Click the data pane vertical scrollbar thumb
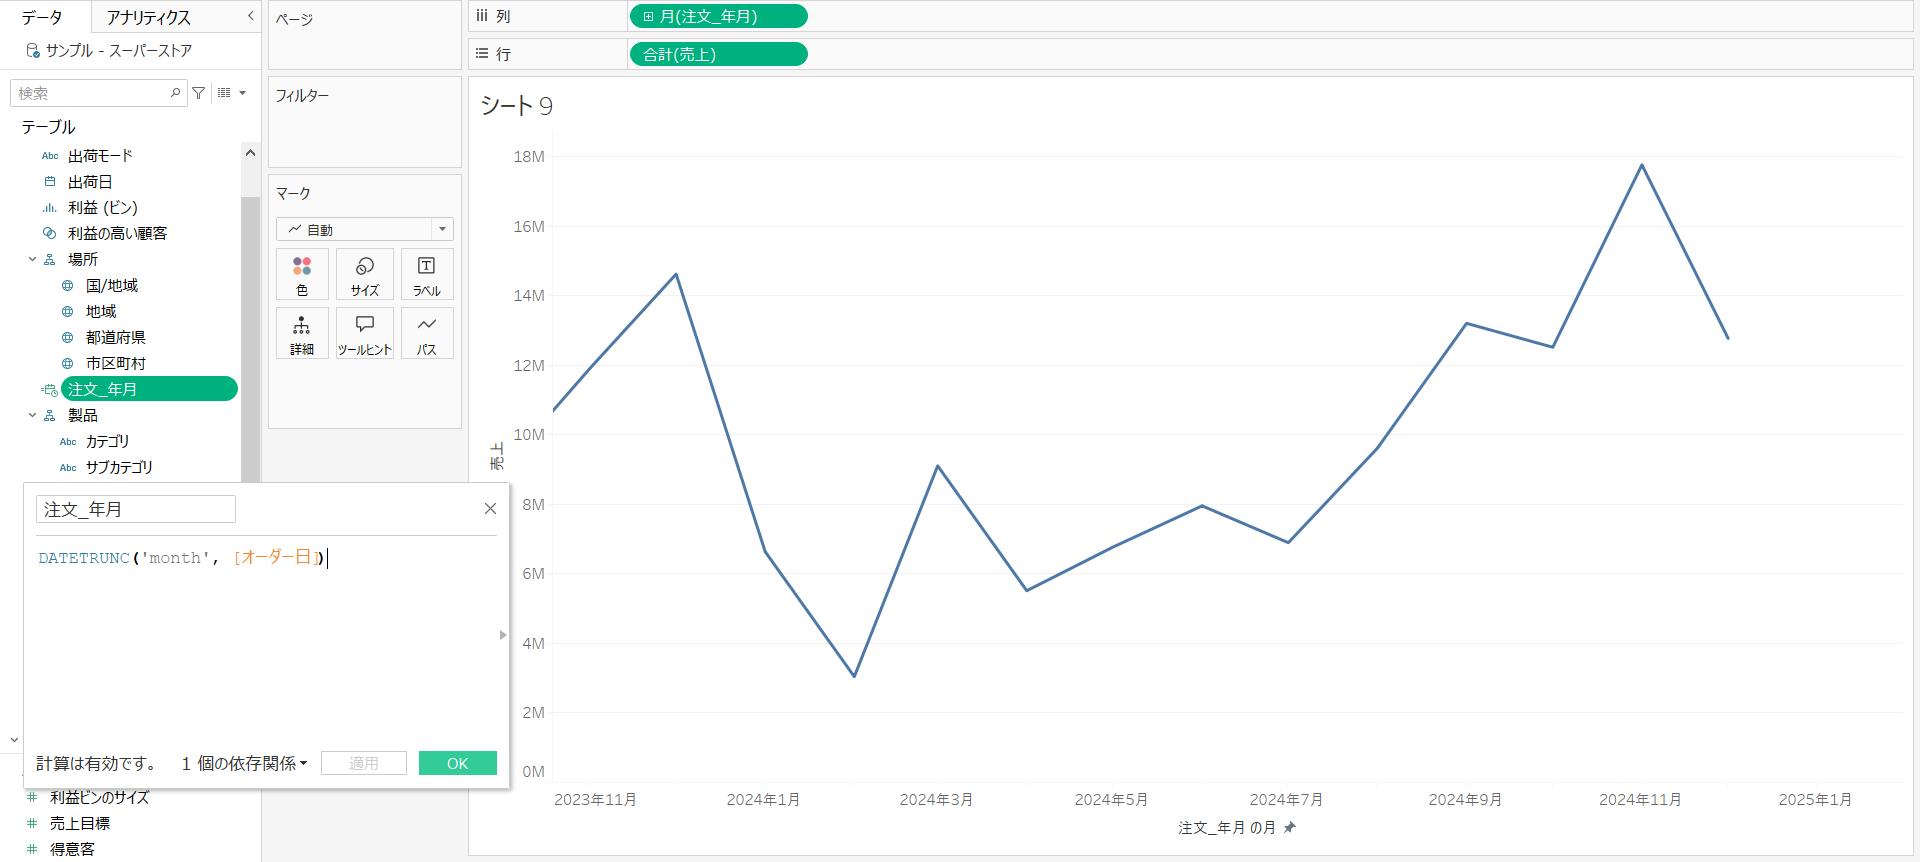This screenshot has width=1920, height=862. (250, 340)
